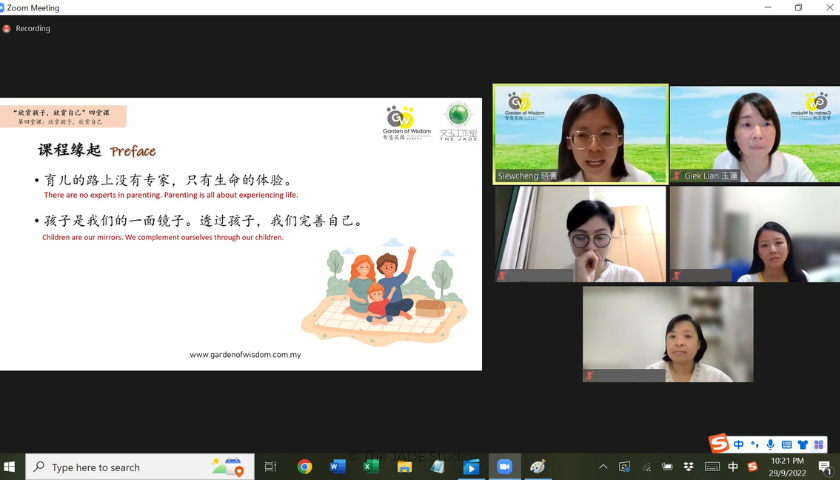Open the Windows Start menu
The height and width of the screenshot is (480, 840).
[x=11, y=467]
